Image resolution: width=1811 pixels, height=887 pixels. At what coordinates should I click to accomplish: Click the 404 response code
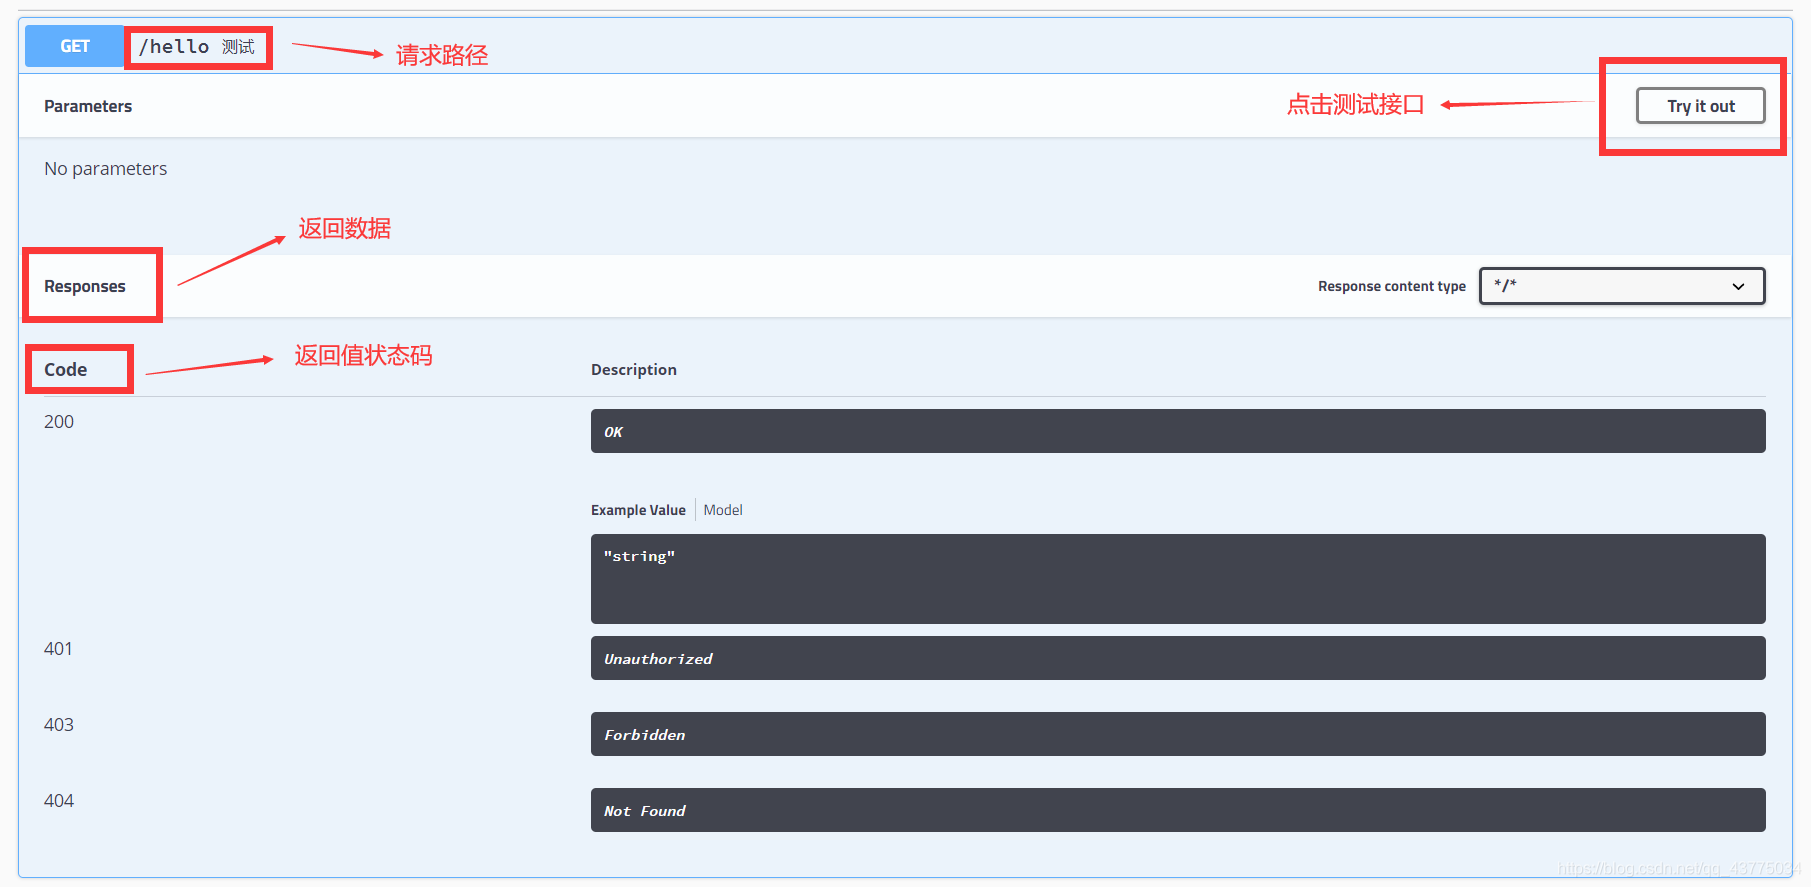coord(59,801)
